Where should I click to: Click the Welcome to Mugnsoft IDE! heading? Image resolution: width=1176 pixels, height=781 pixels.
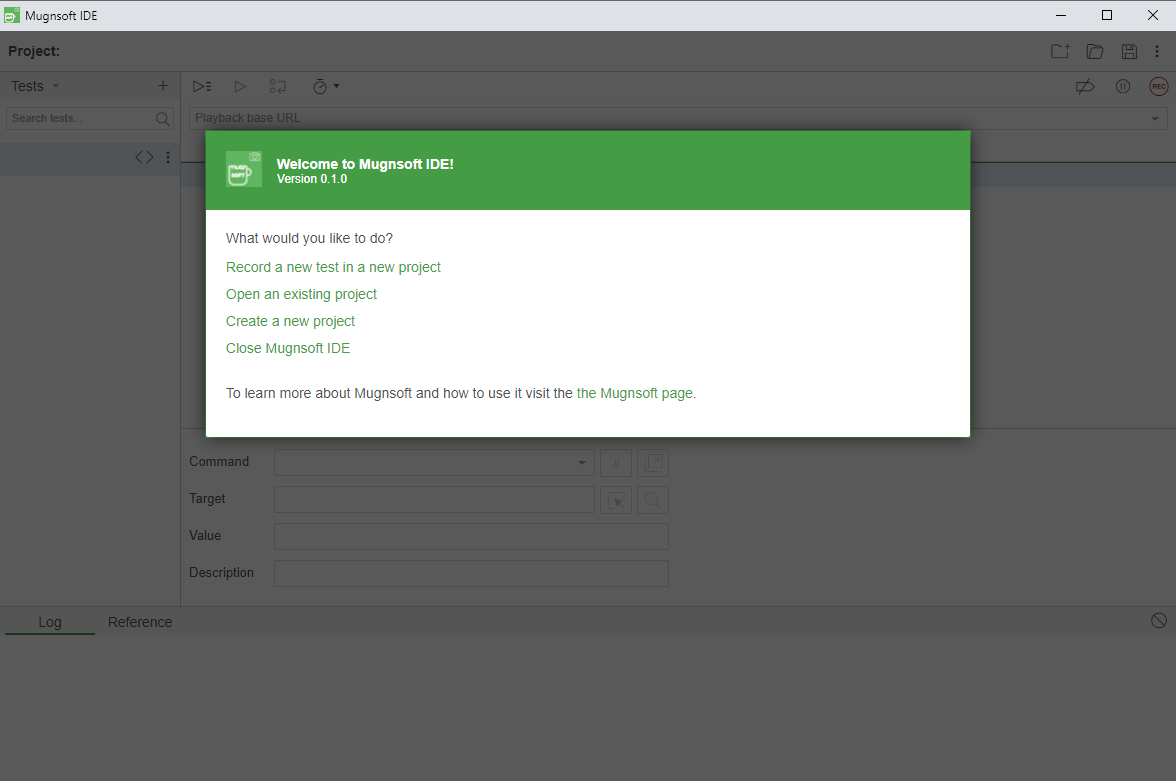pos(365,164)
